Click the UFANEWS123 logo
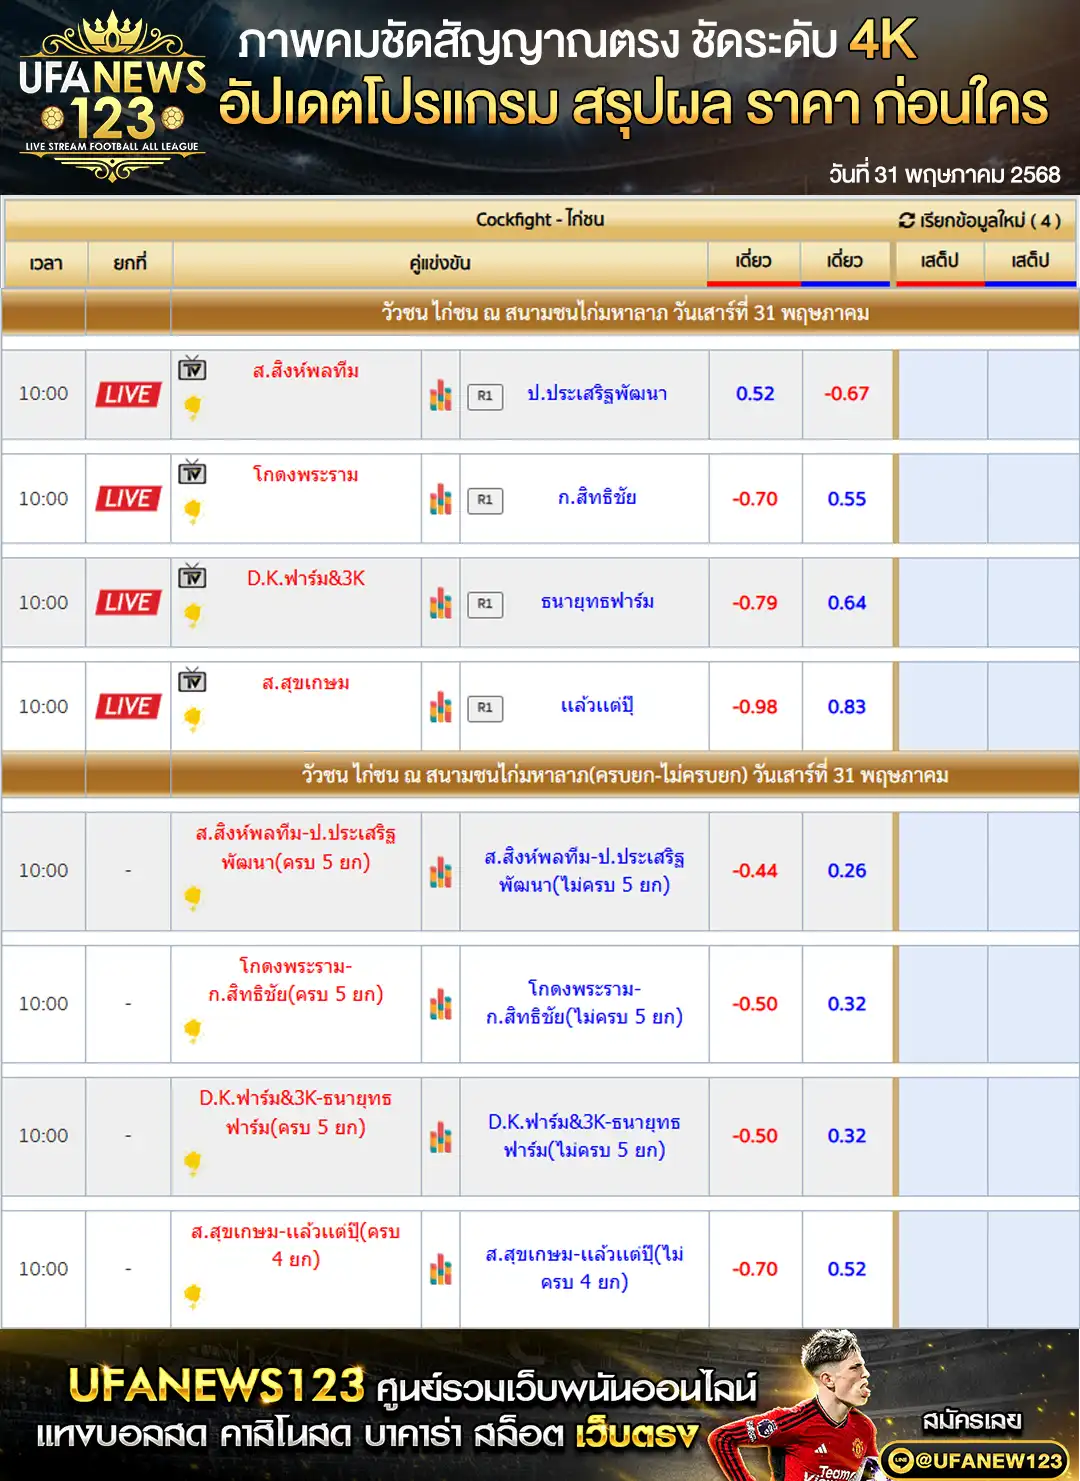This screenshot has width=1080, height=1481. (x=112, y=97)
